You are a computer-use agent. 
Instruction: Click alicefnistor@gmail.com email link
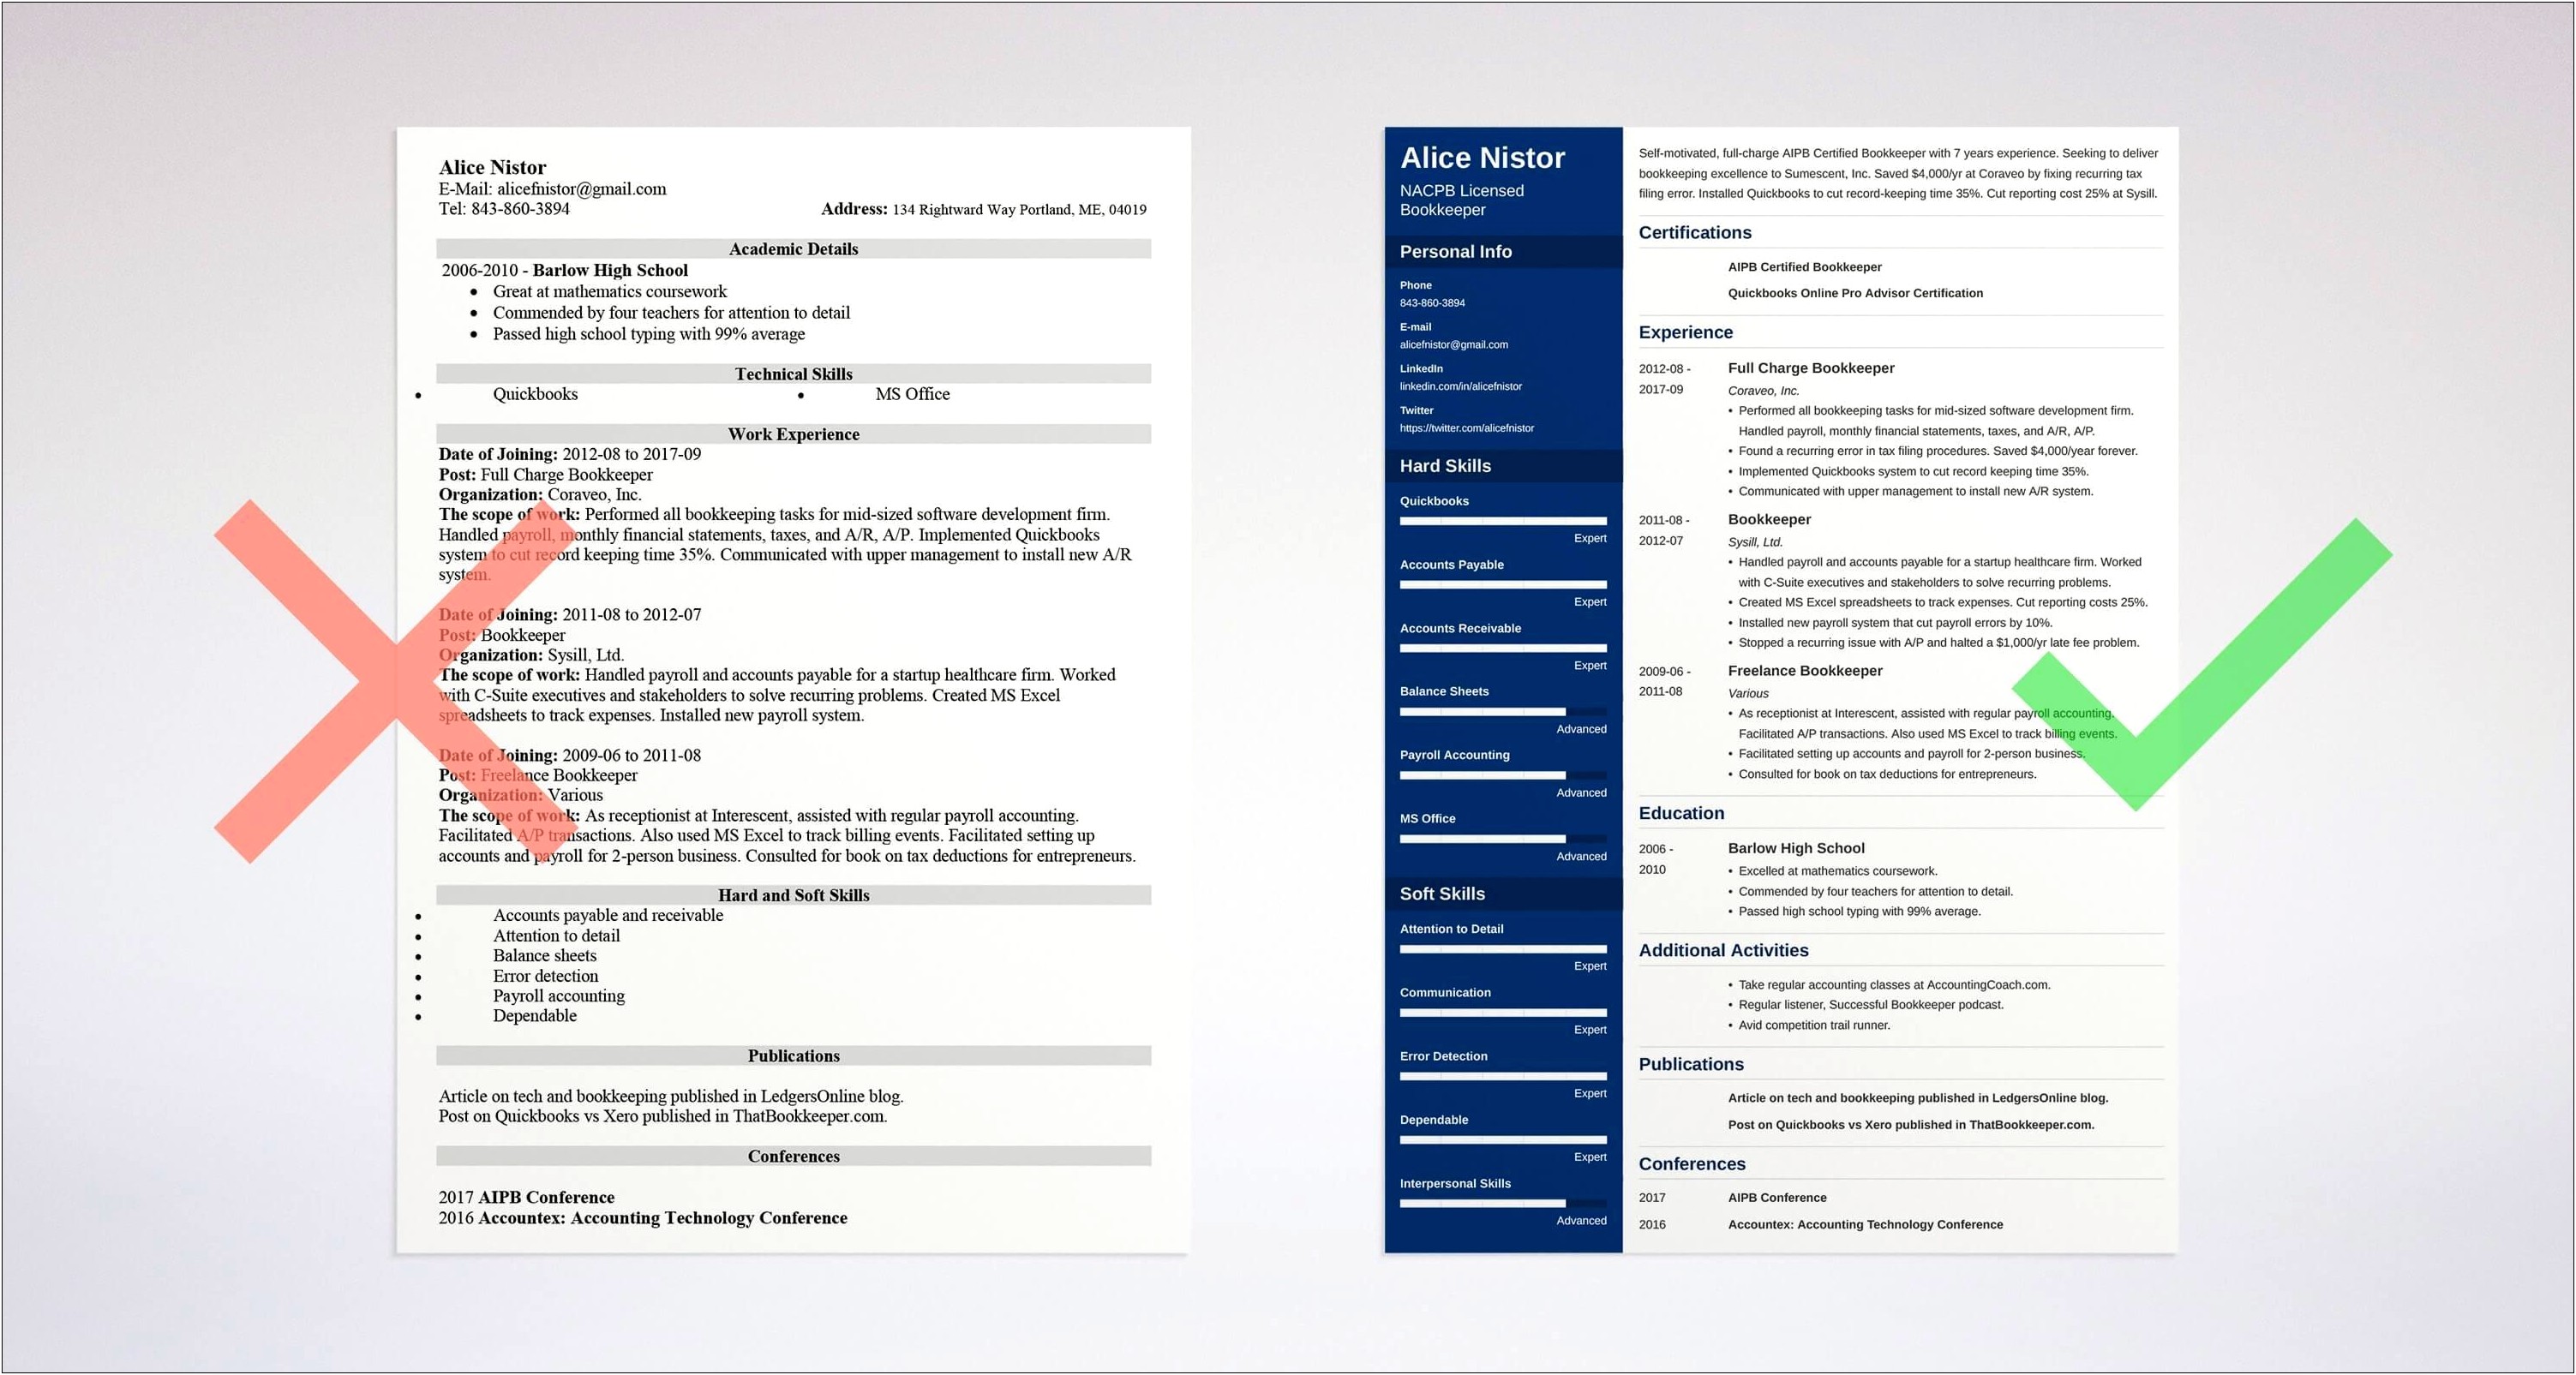point(1455,346)
